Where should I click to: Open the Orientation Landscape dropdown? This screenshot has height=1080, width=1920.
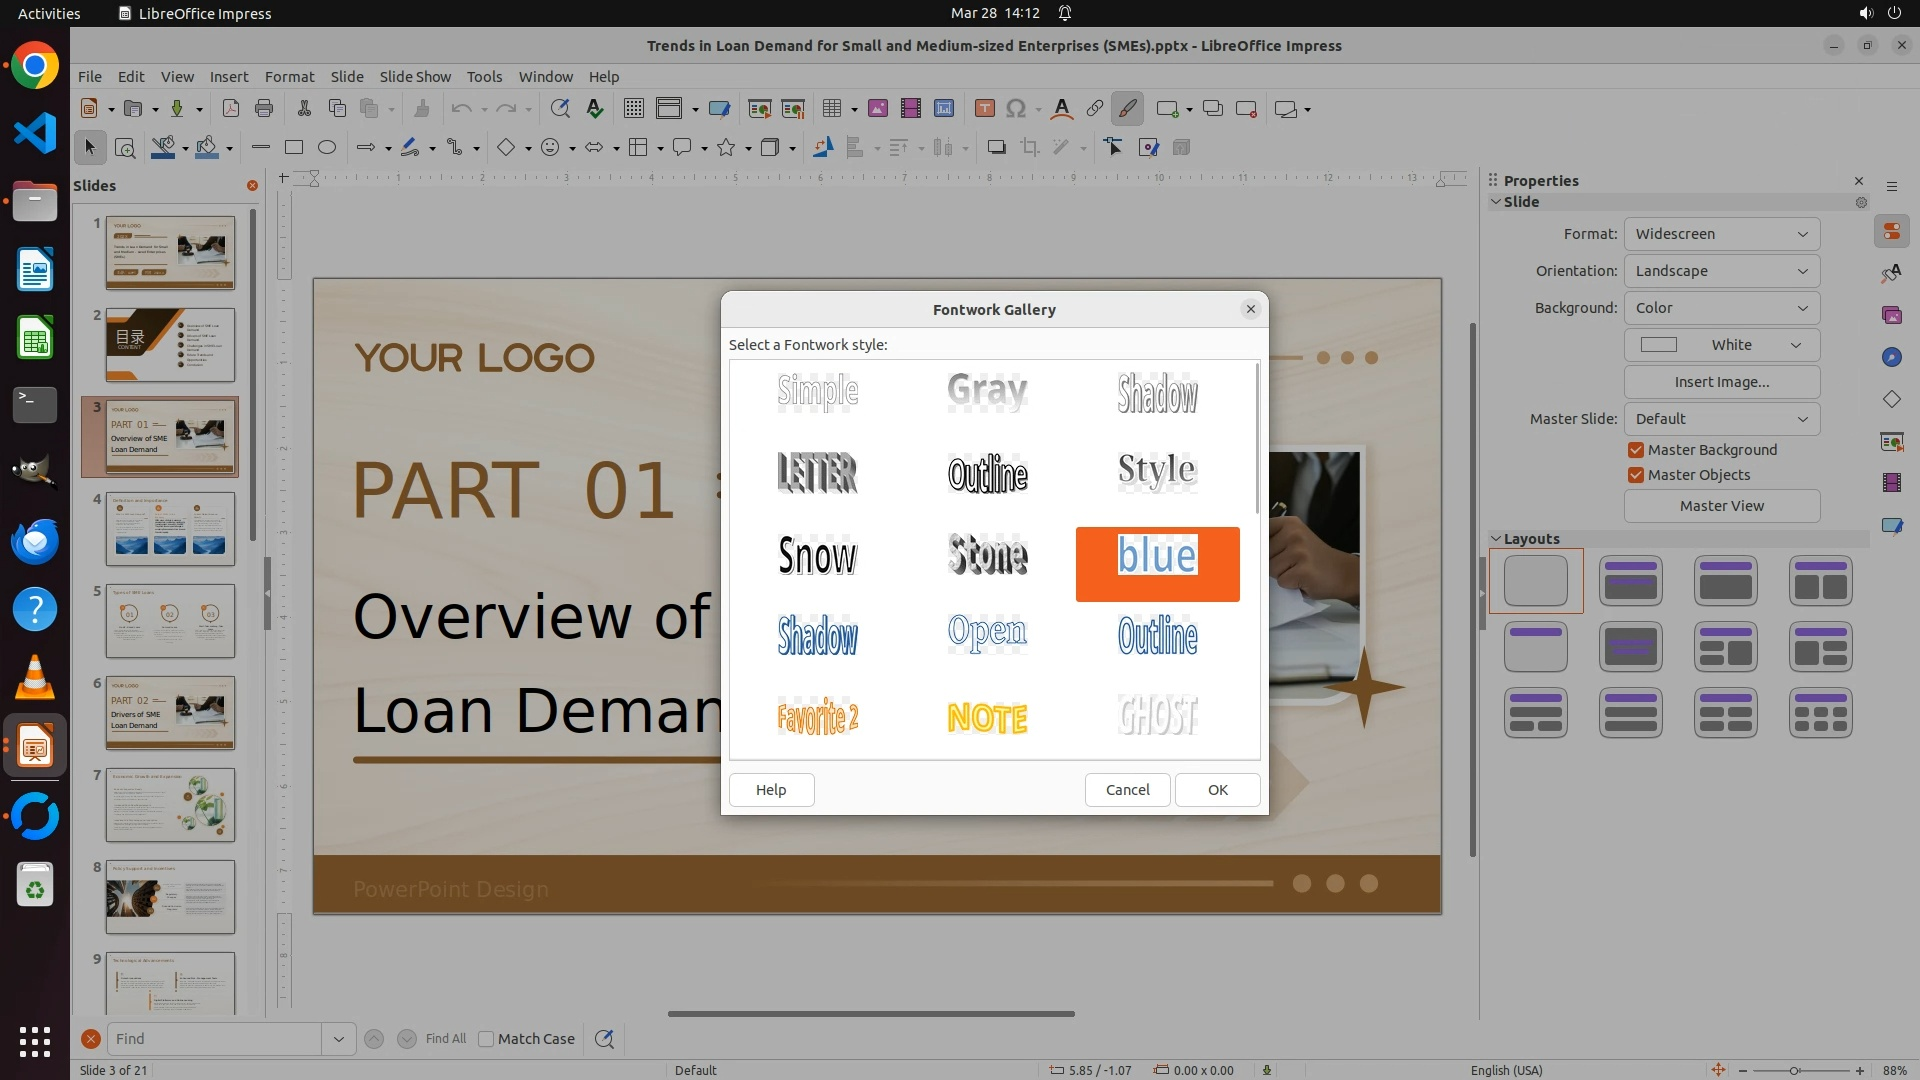1721,271
